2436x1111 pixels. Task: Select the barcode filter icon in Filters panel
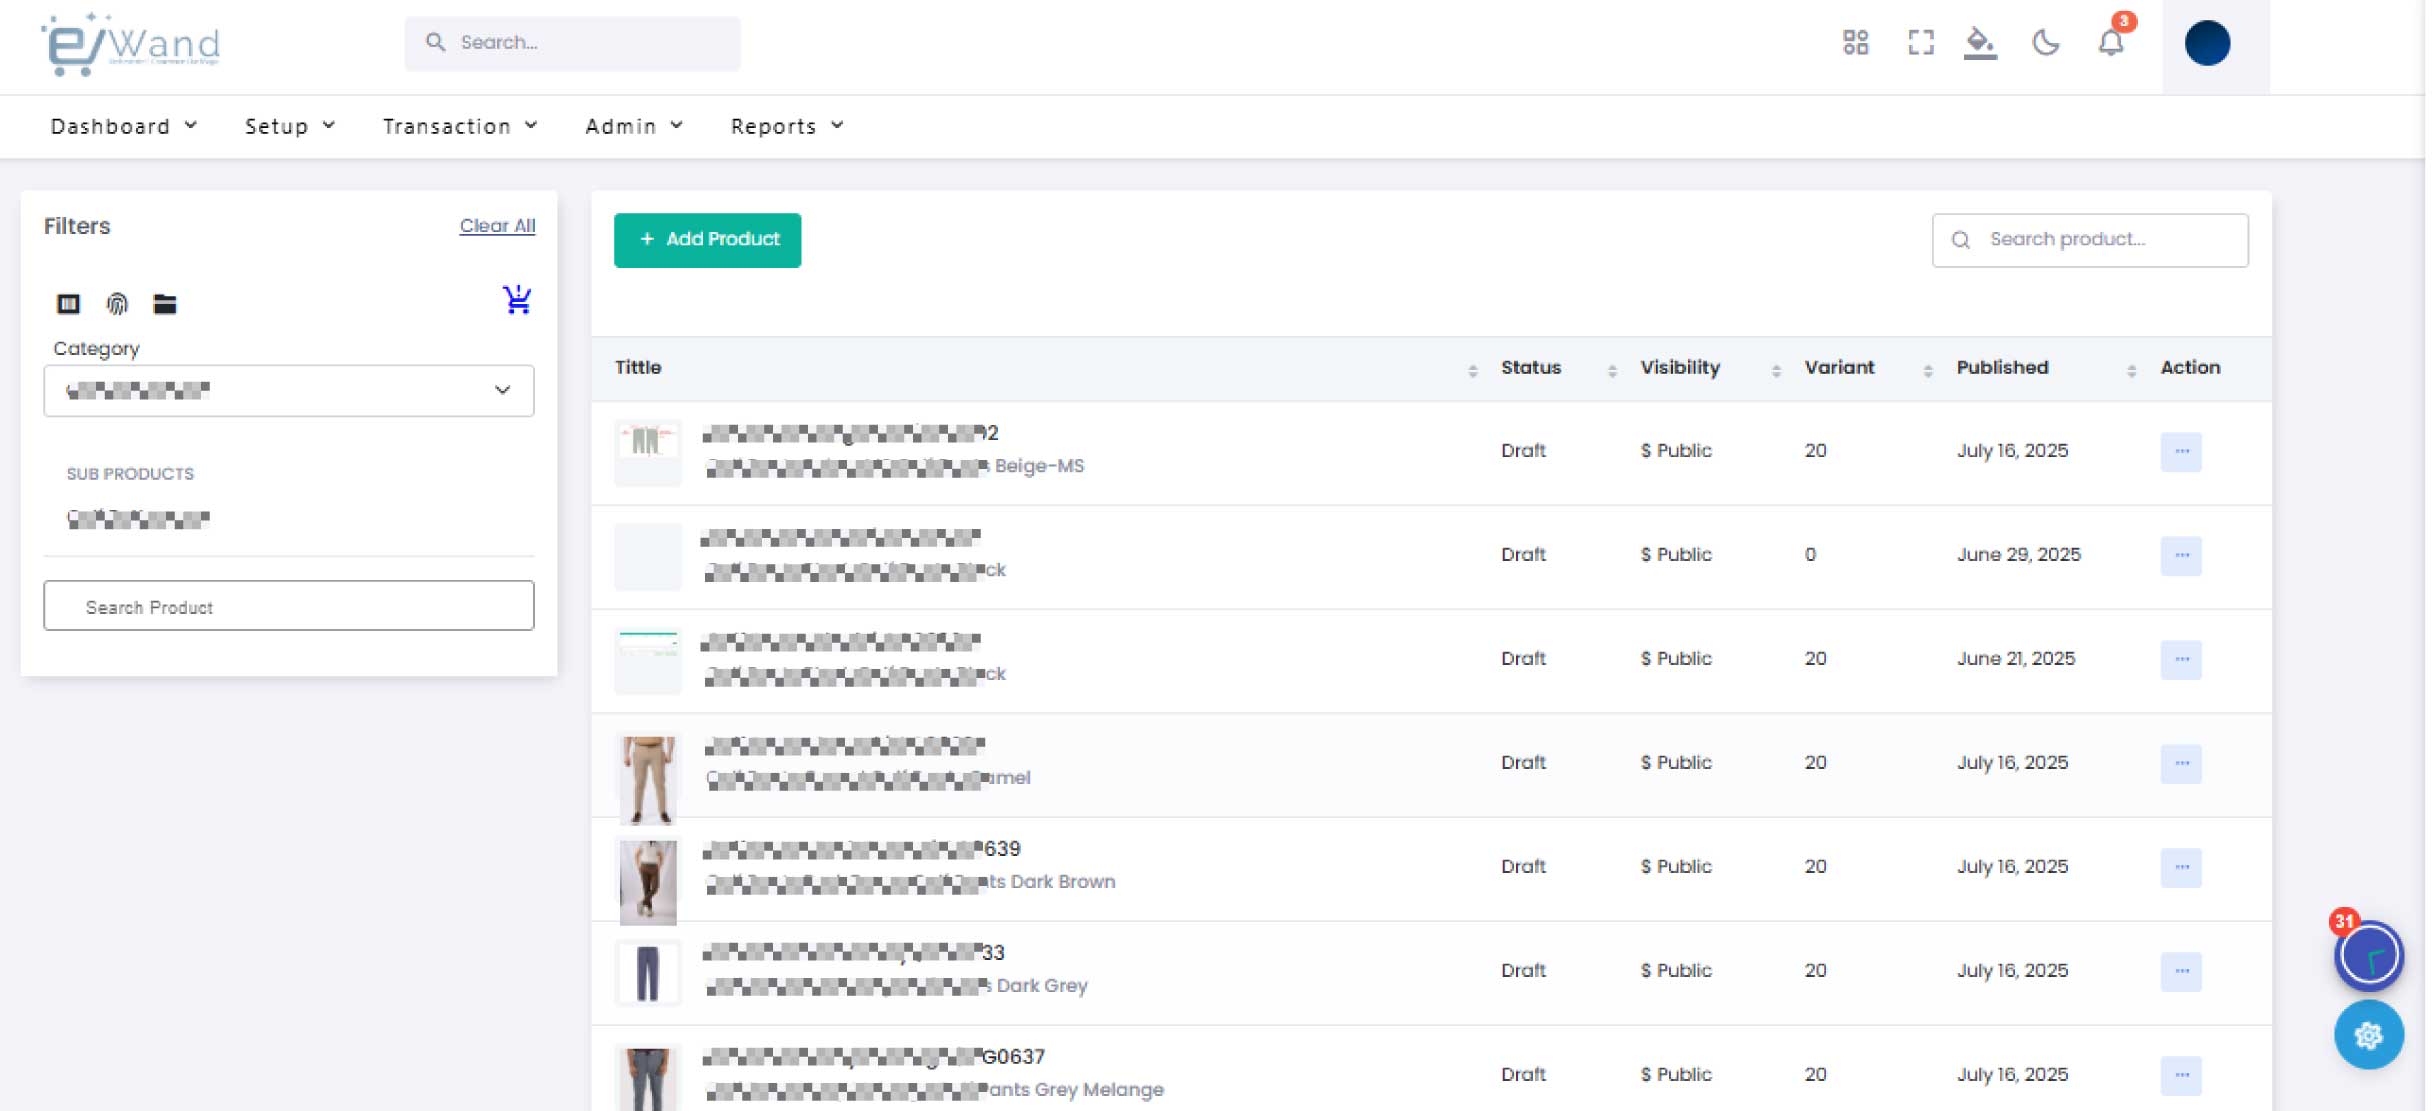tap(68, 303)
